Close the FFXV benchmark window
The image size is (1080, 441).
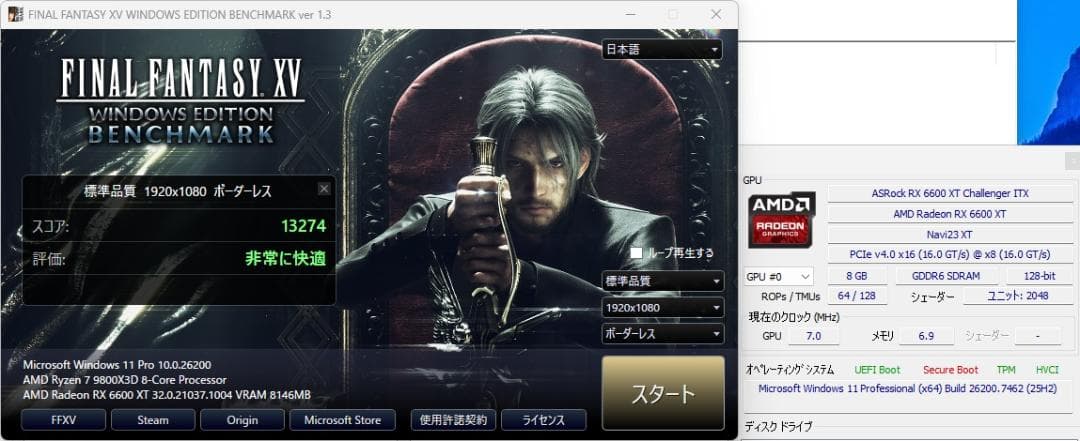716,14
